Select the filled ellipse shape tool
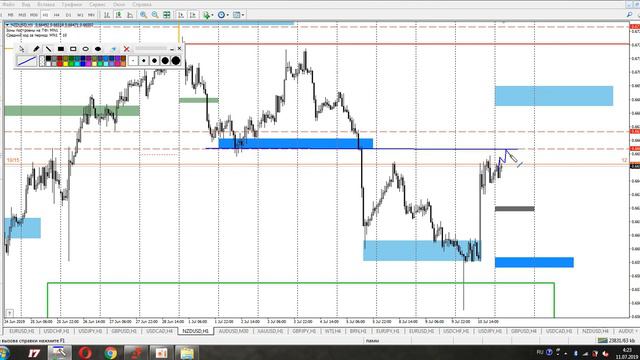This screenshot has width=640, height=360. 98,49
